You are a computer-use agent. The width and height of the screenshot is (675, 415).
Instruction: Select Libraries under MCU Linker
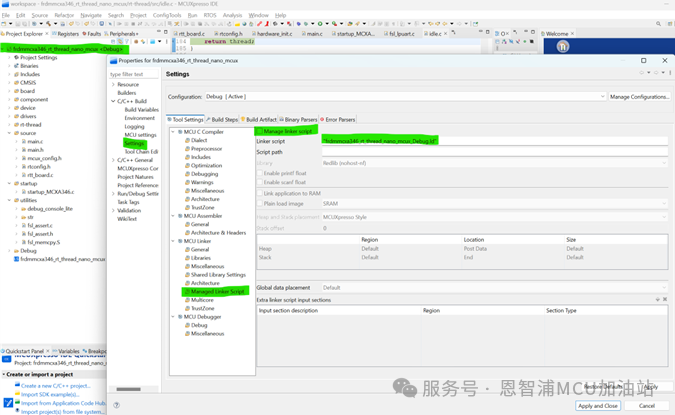tap(200, 258)
